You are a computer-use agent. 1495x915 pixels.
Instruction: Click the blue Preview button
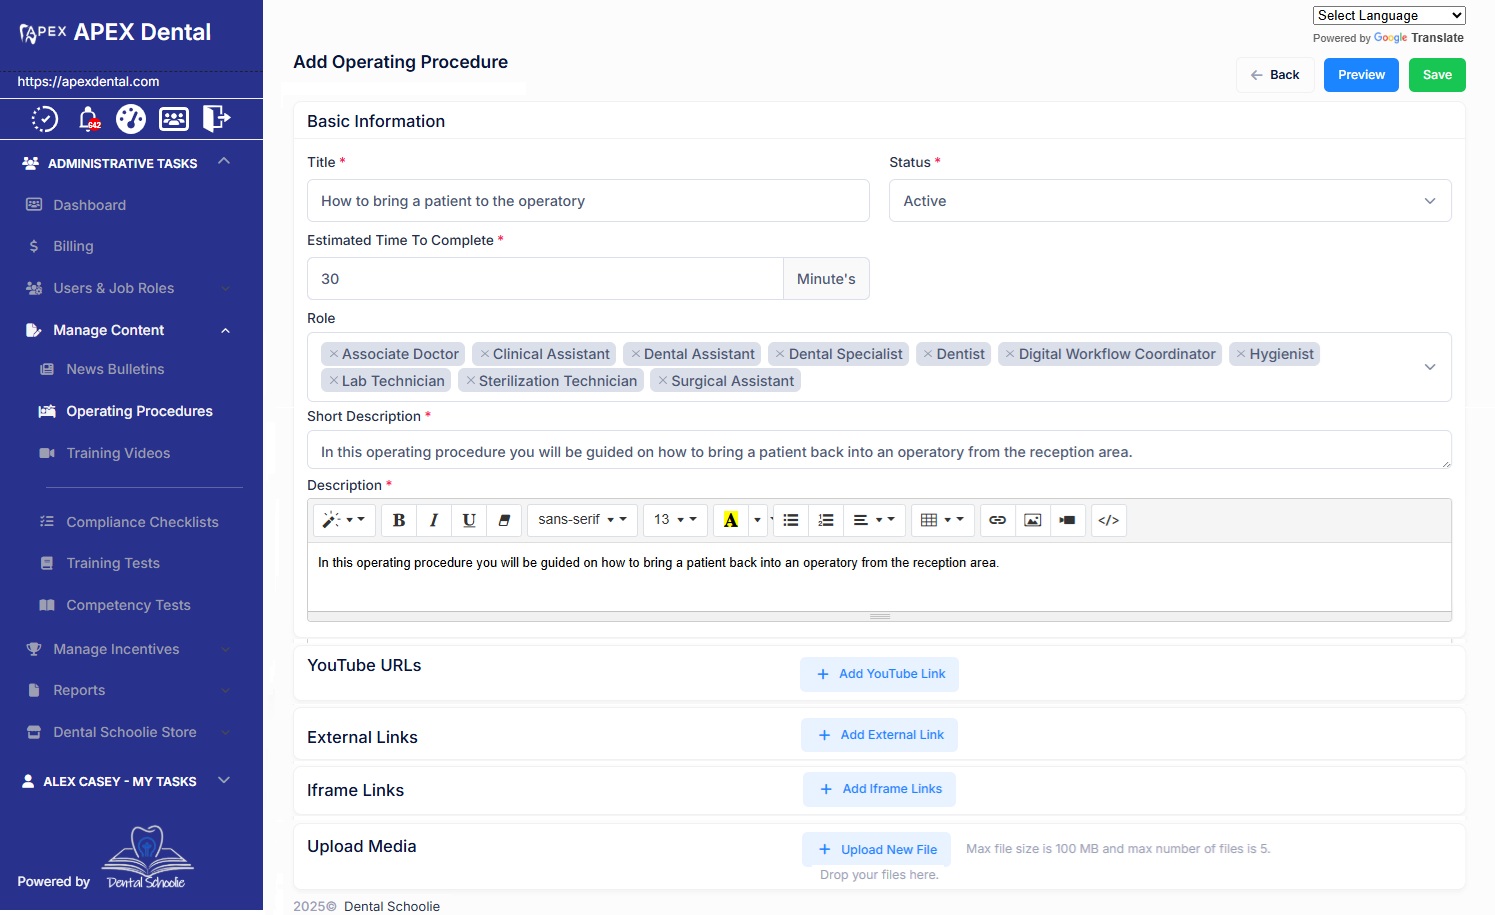coord(1361,75)
